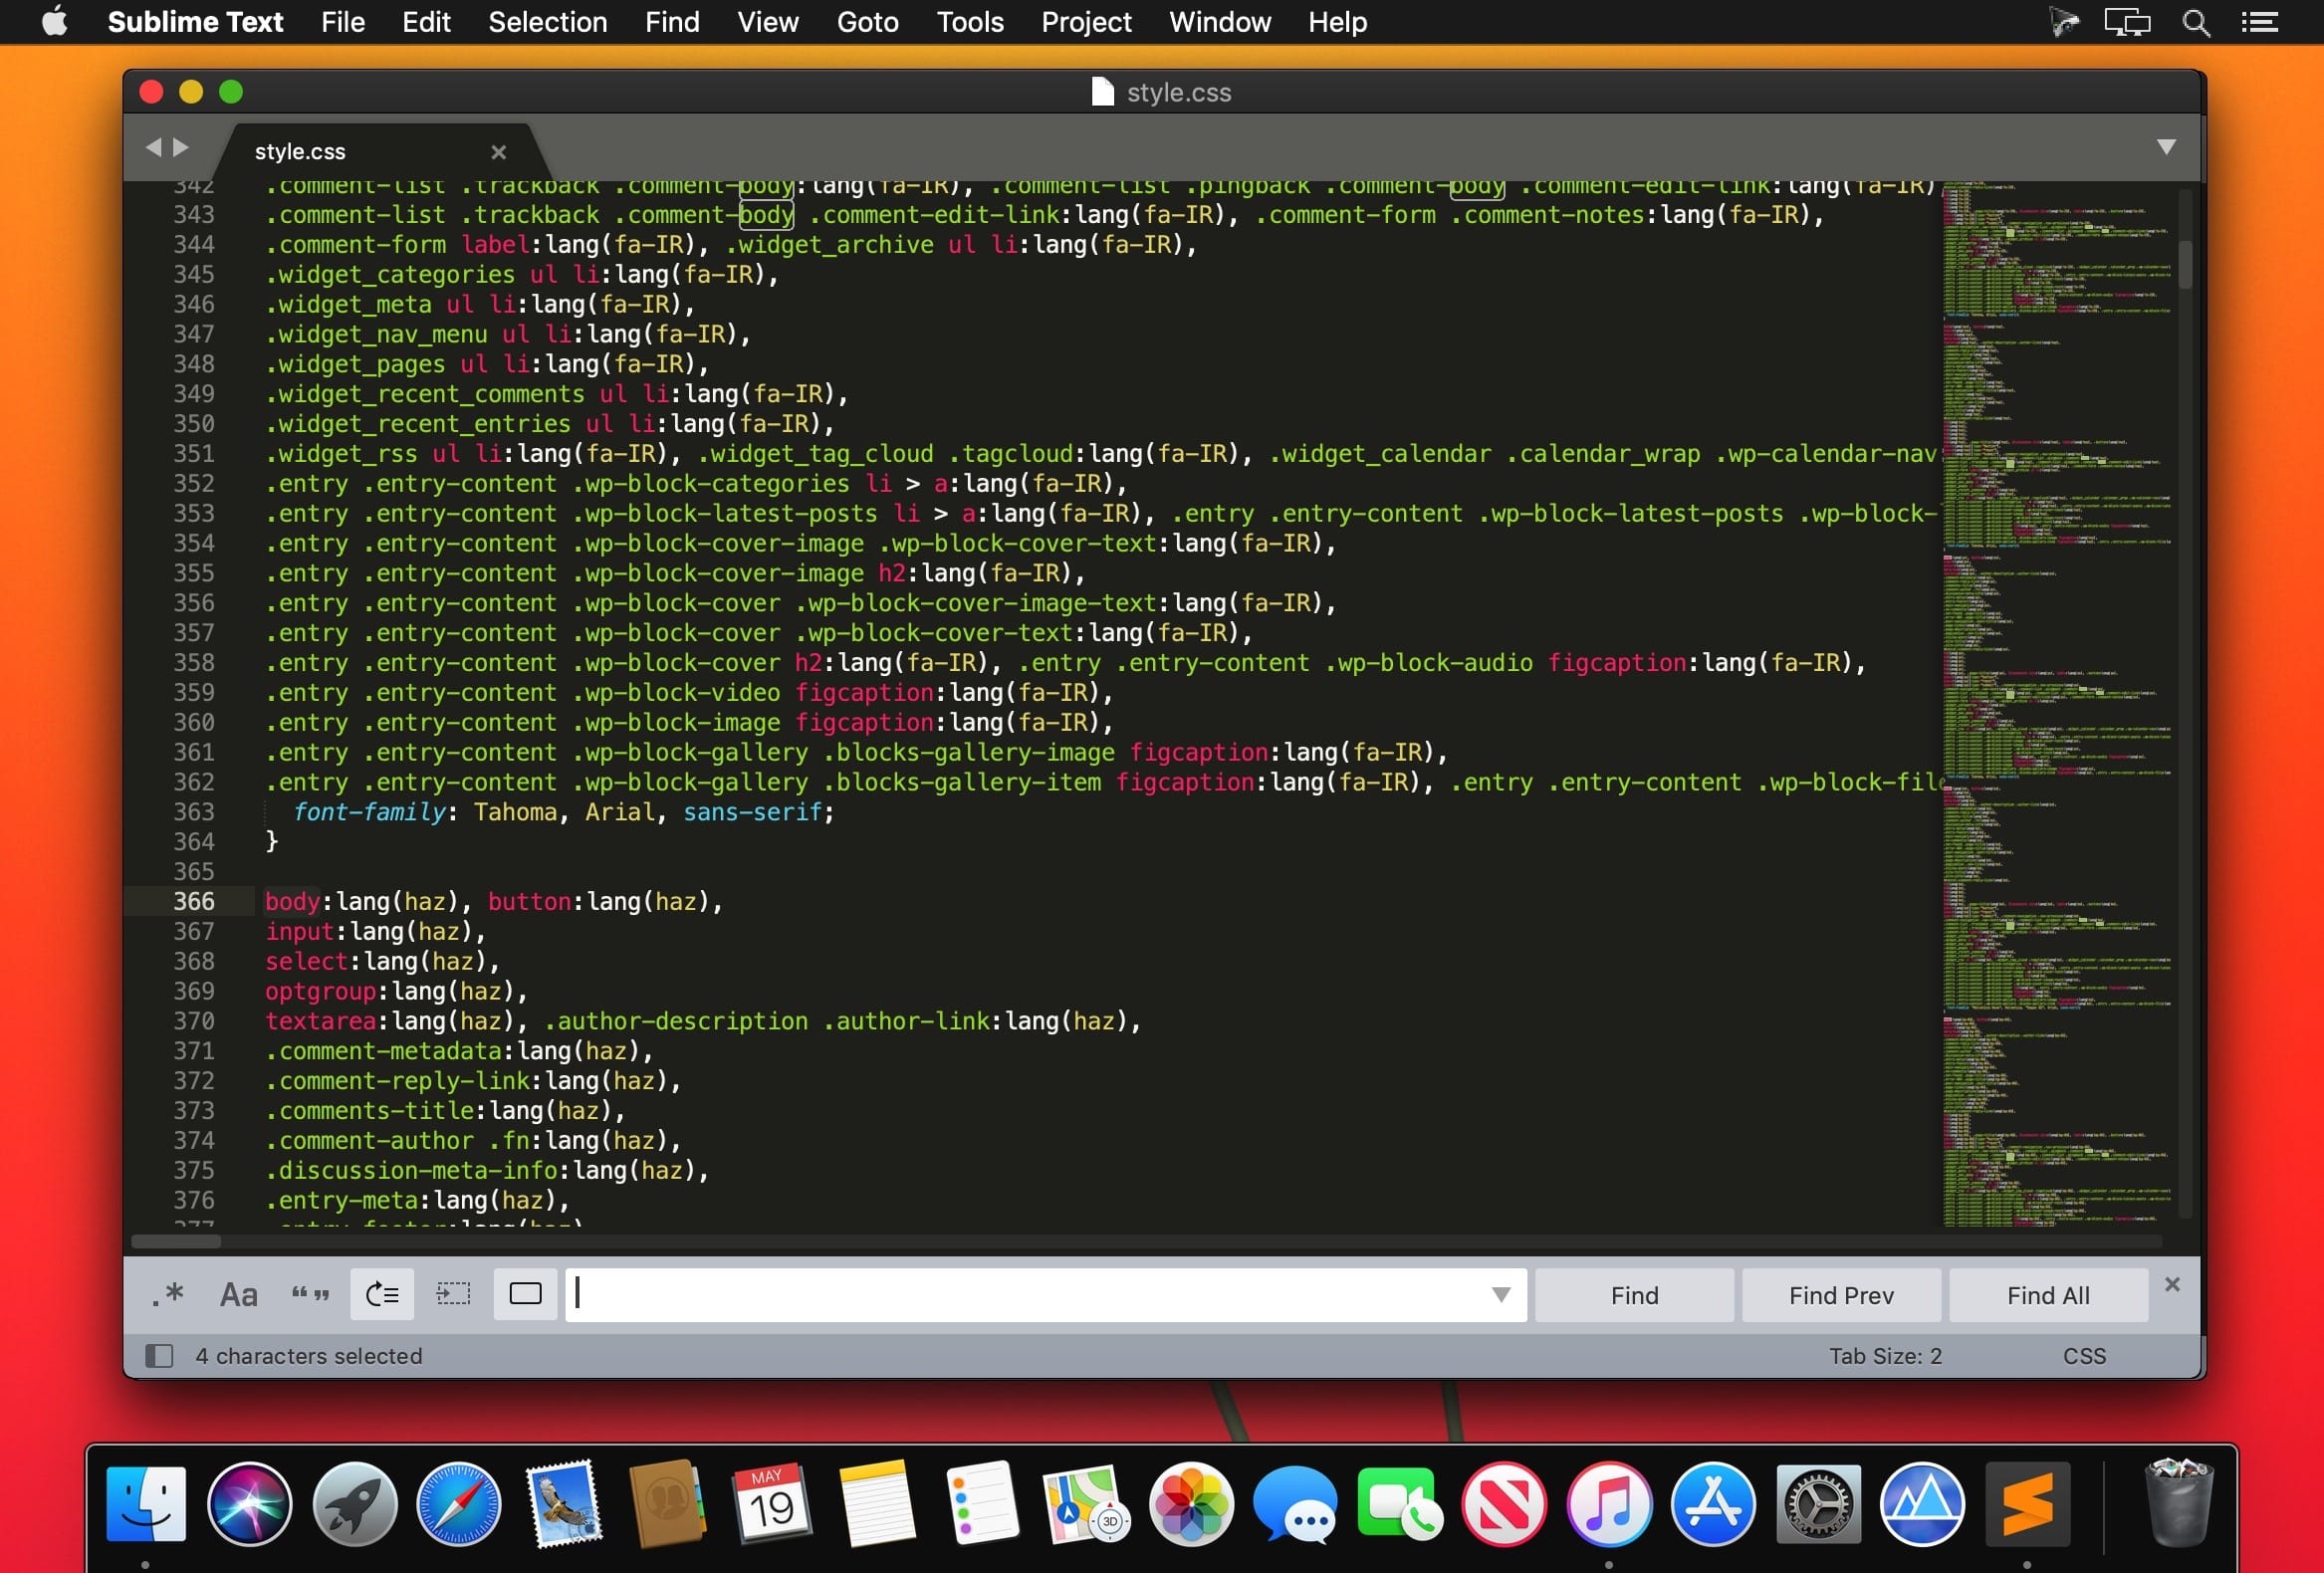Click the Find Prev button
This screenshot has height=1573, width=2324.
click(1841, 1292)
